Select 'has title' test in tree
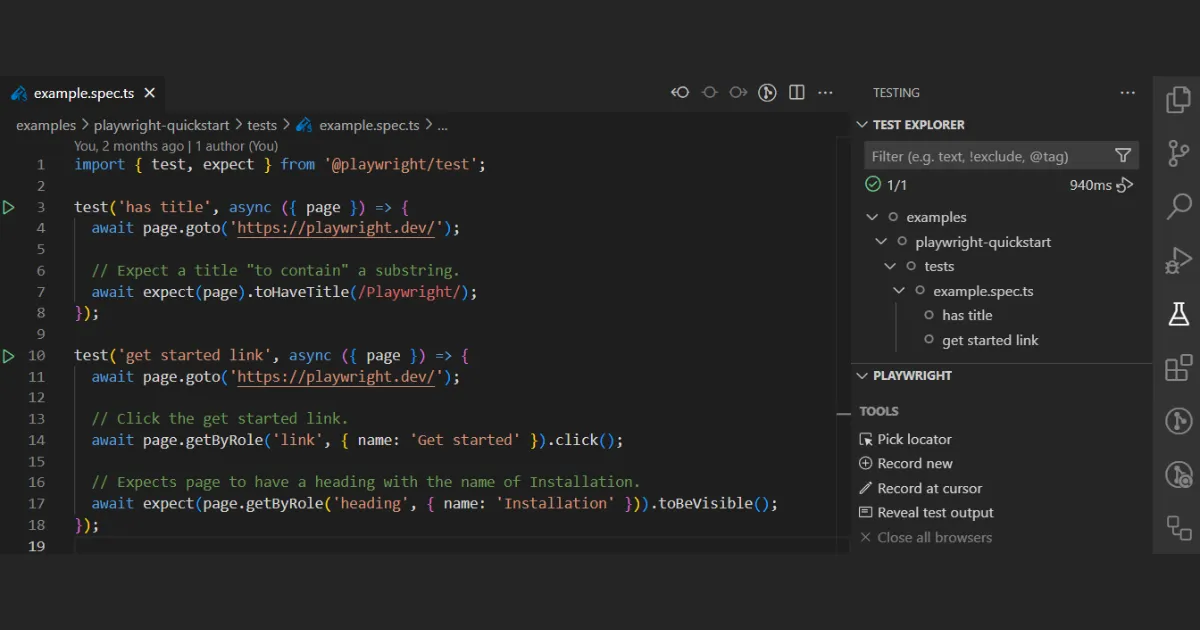Viewport: 1200px width, 630px height. pyautogui.click(x=967, y=315)
